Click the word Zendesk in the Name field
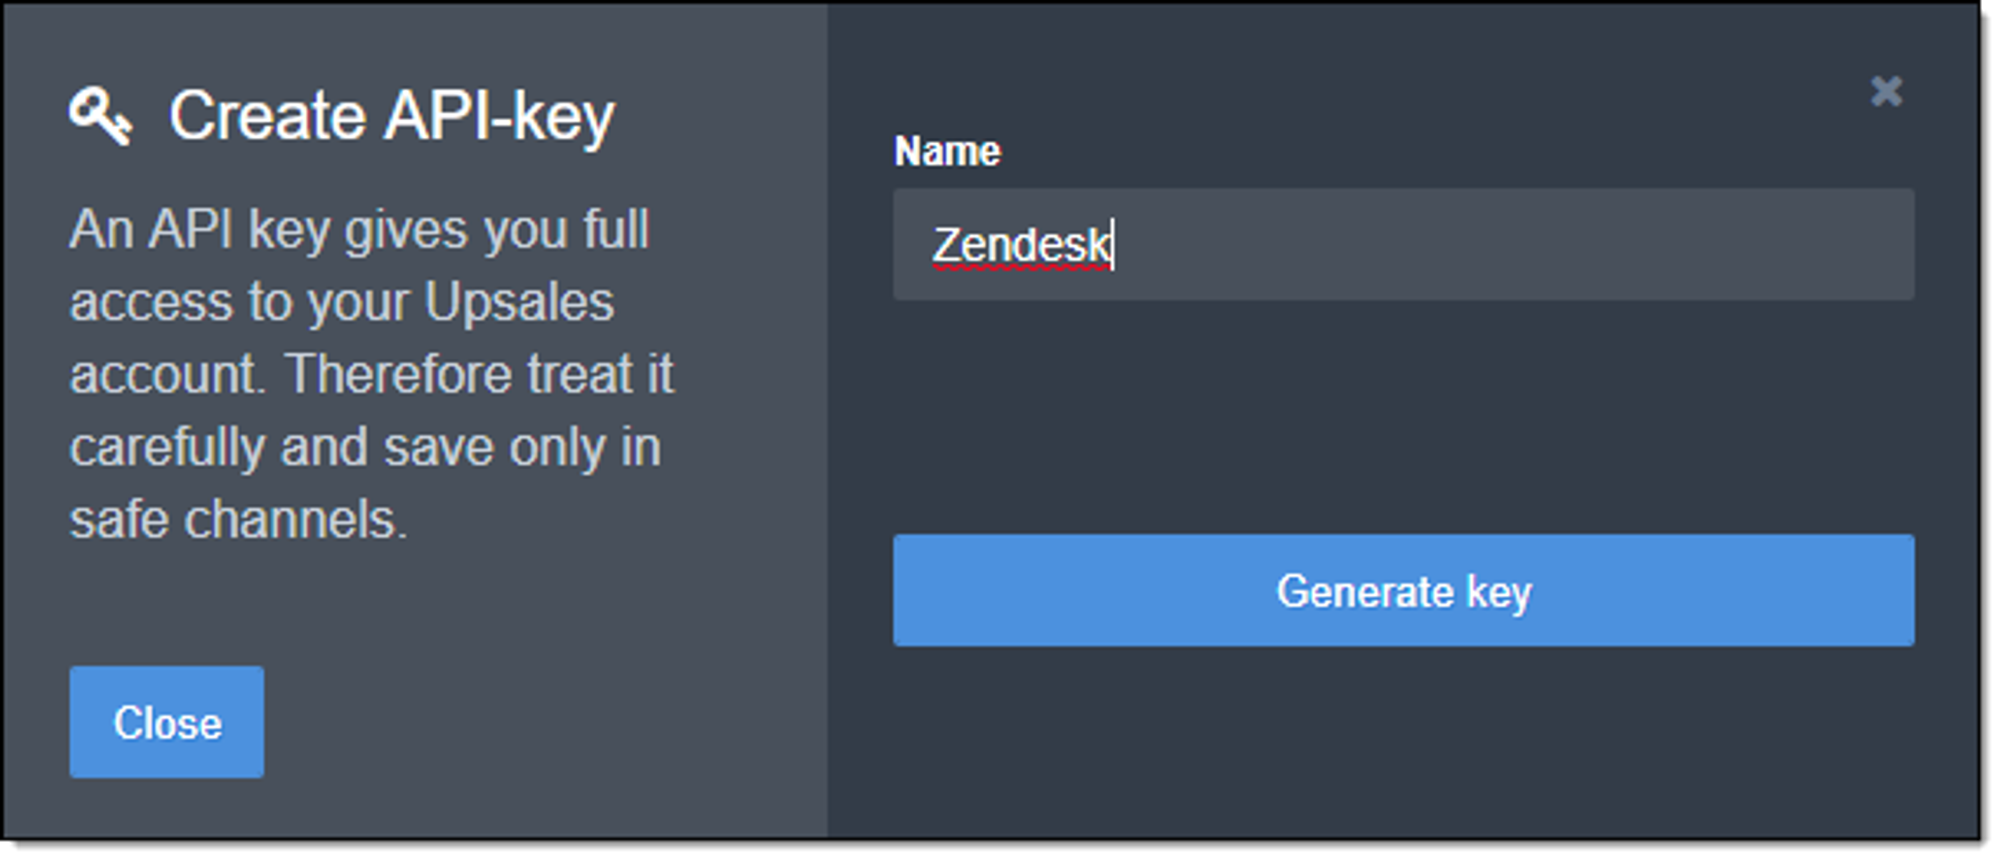 coord(1021,245)
